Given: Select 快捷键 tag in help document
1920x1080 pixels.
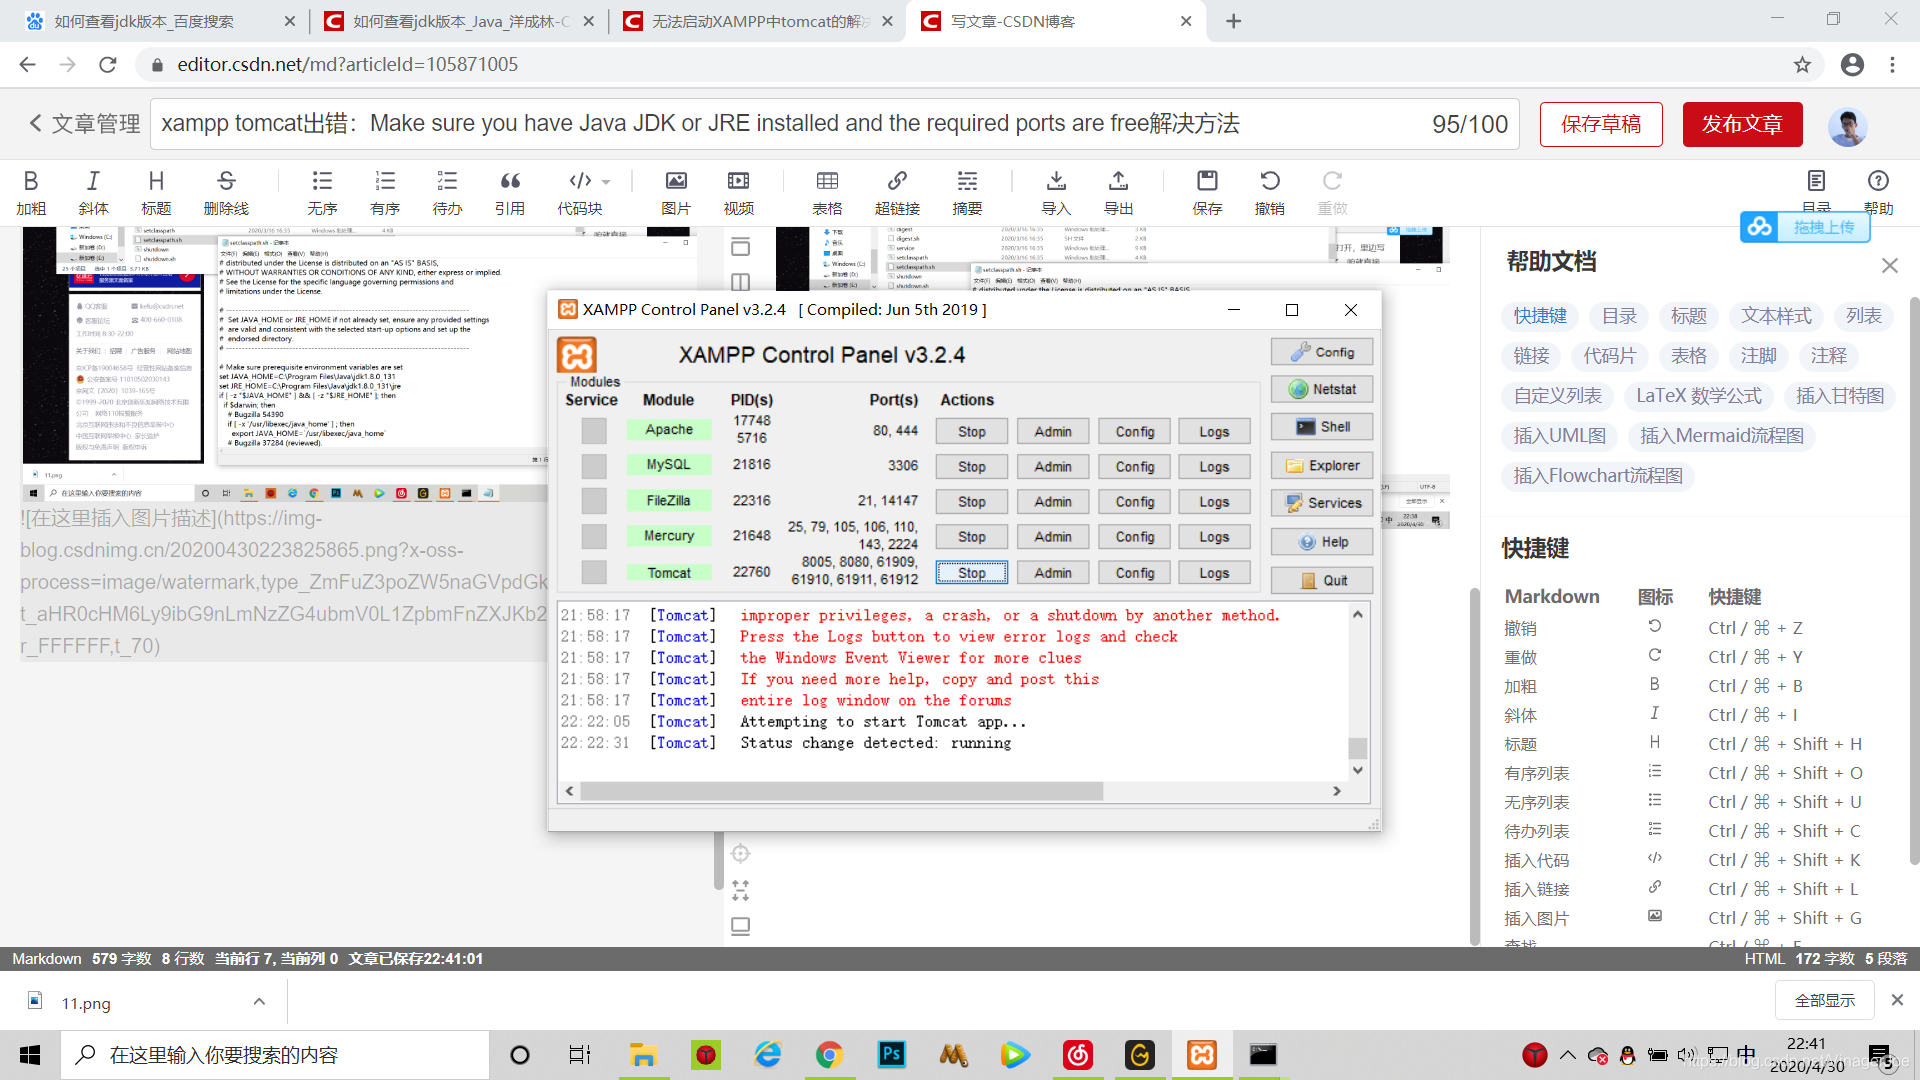Looking at the screenshot, I should pyautogui.click(x=1540, y=316).
